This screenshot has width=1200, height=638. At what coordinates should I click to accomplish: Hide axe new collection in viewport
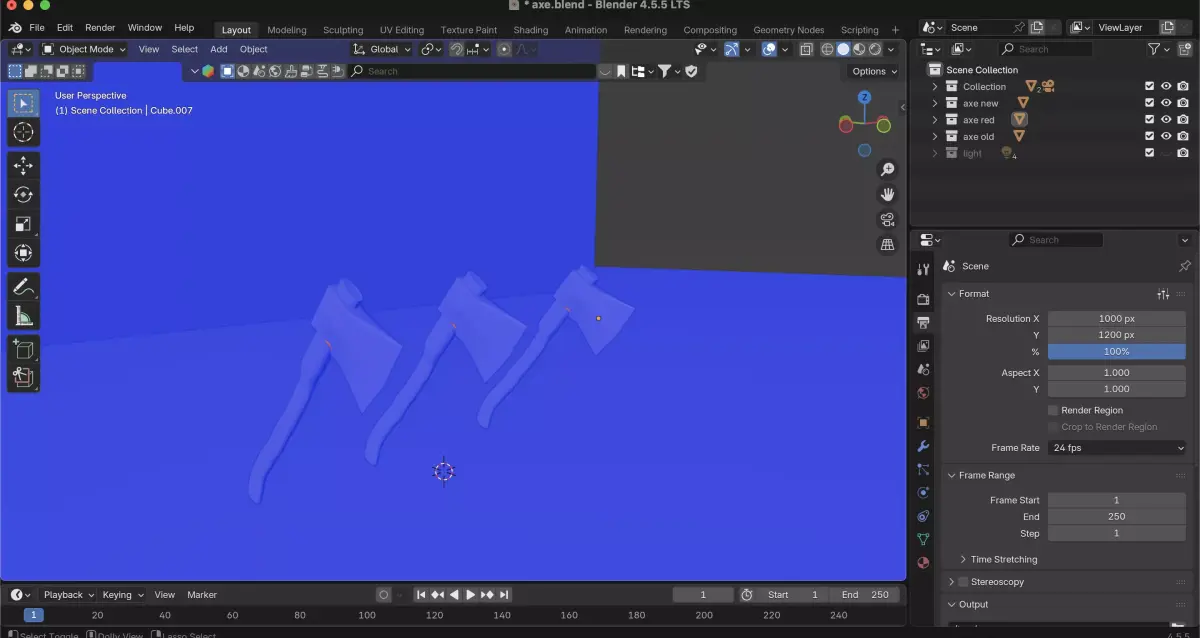click(1166, 103)
